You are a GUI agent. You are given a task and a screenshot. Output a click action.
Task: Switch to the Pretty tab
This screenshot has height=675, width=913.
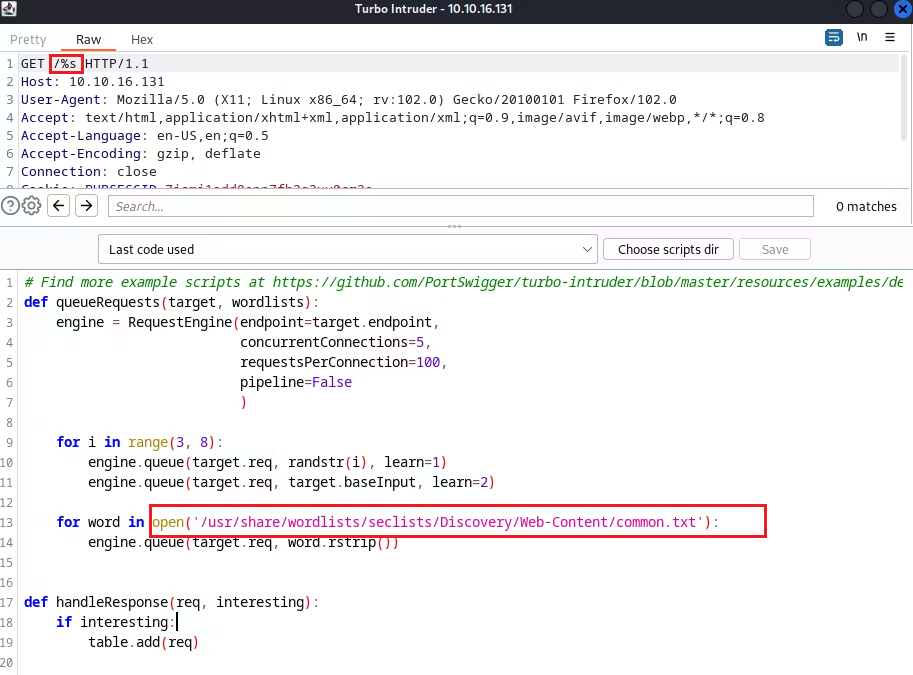point(28,40)
